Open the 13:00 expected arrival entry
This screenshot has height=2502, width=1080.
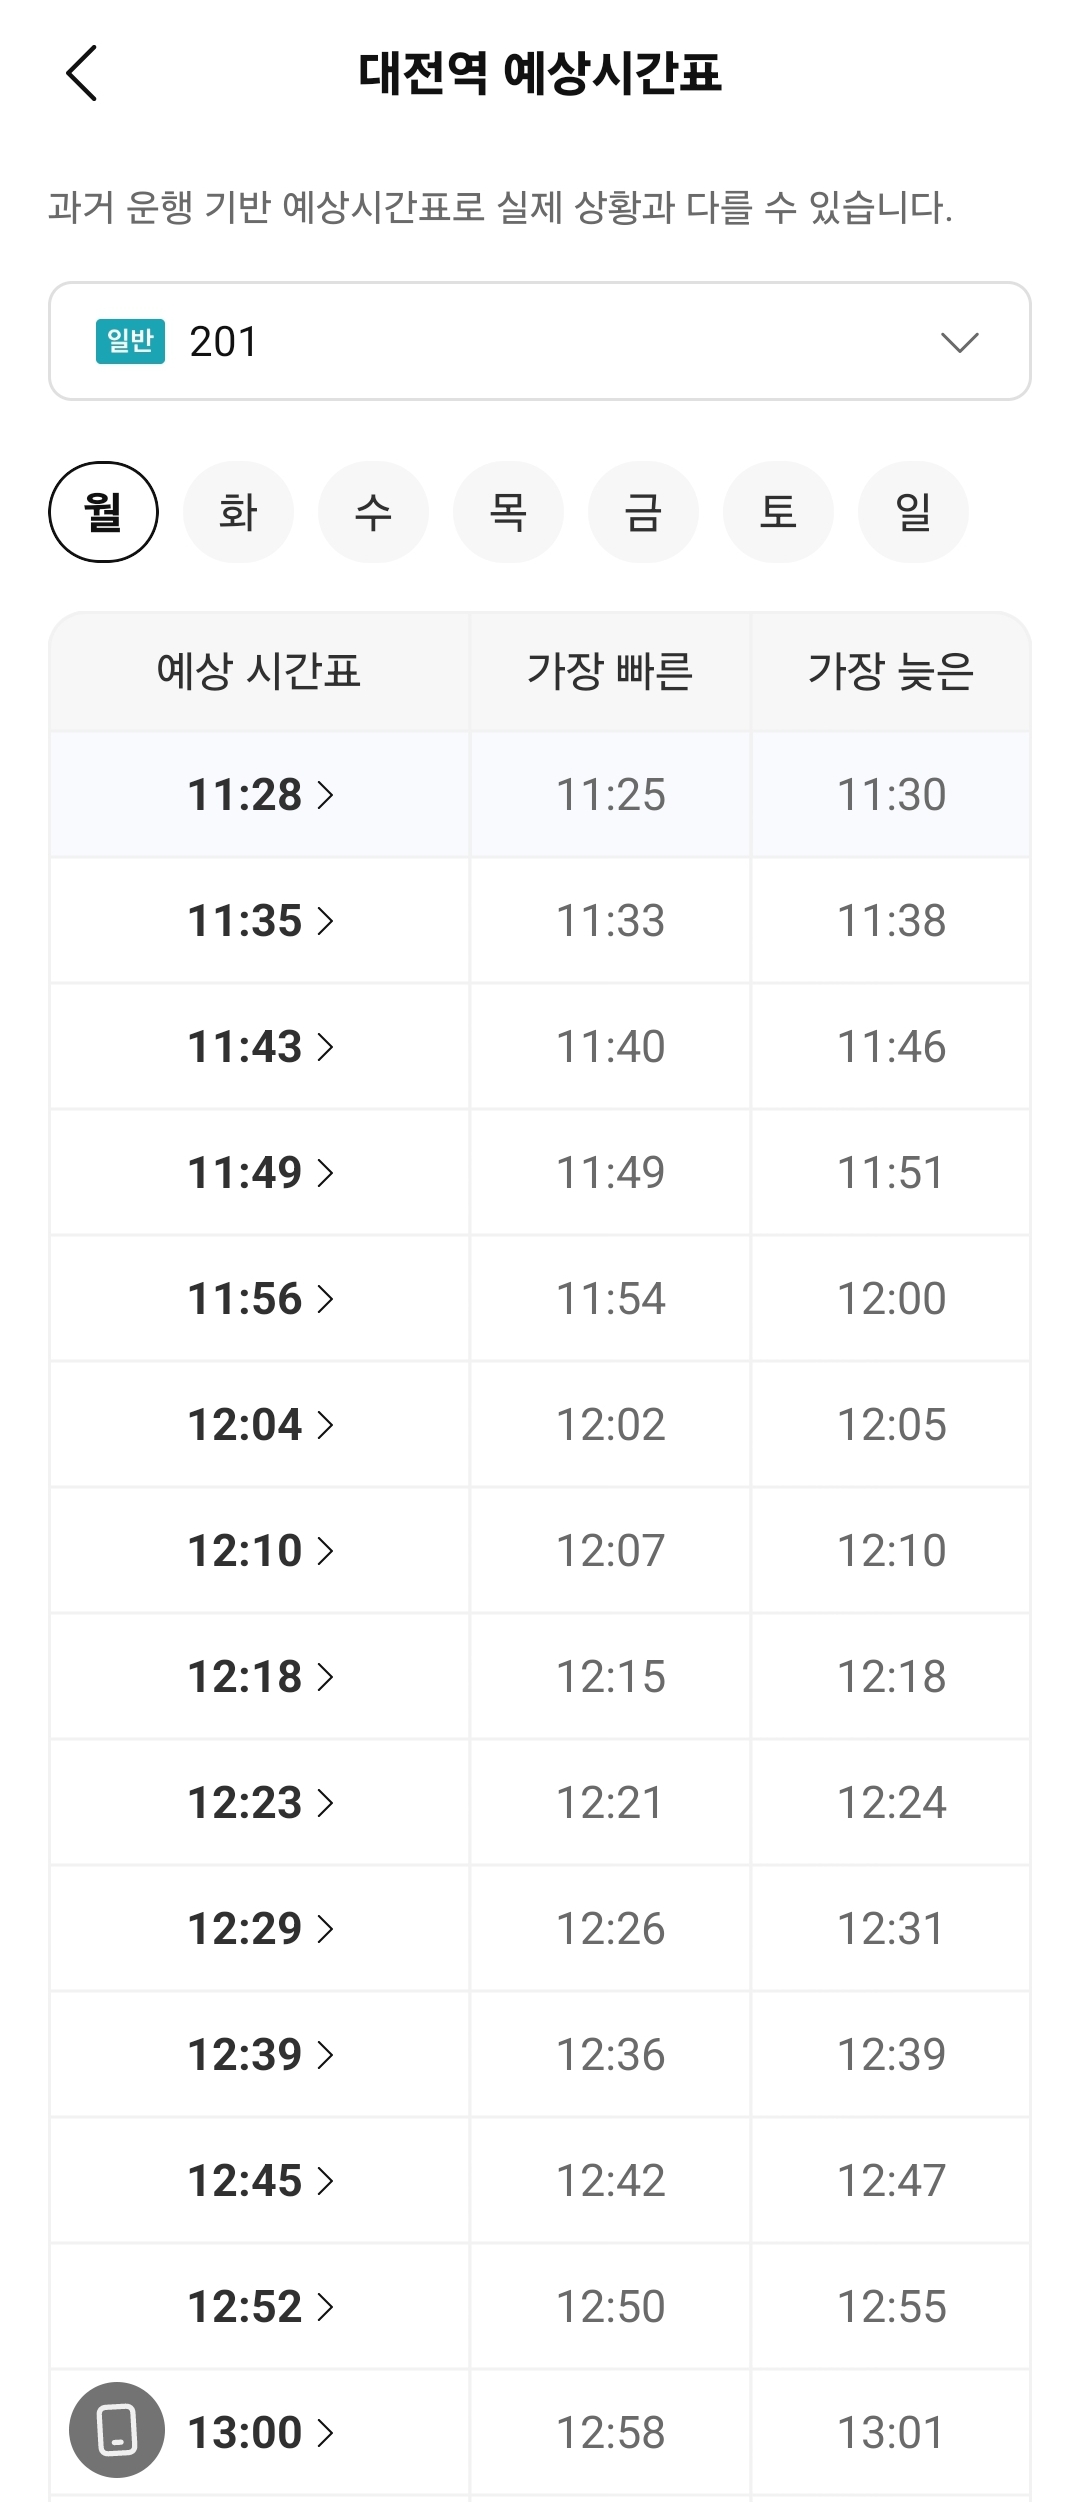point(260,2433)
